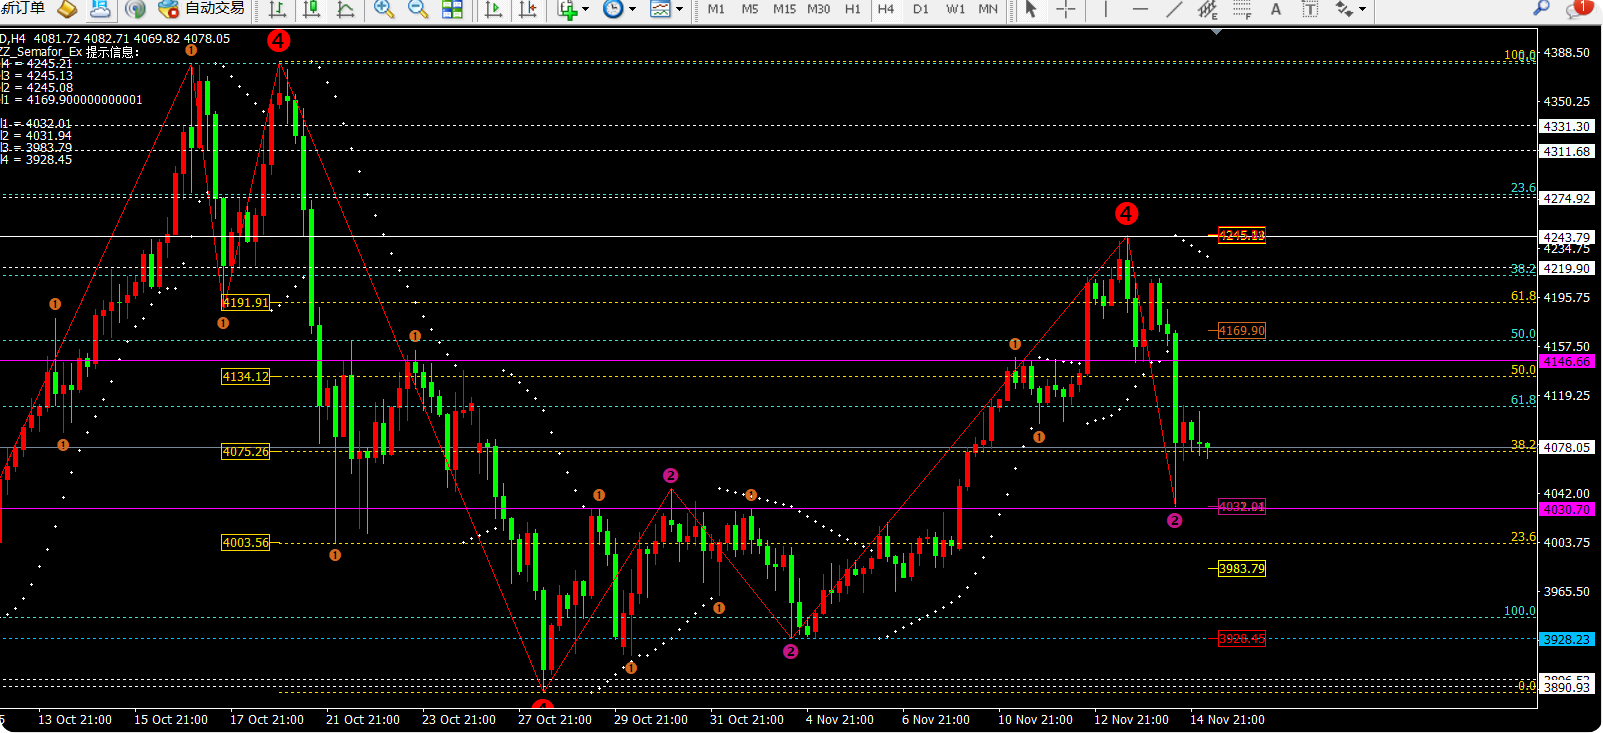
Task: Select the cursor arrow tool
Action: click(1031, 9)
